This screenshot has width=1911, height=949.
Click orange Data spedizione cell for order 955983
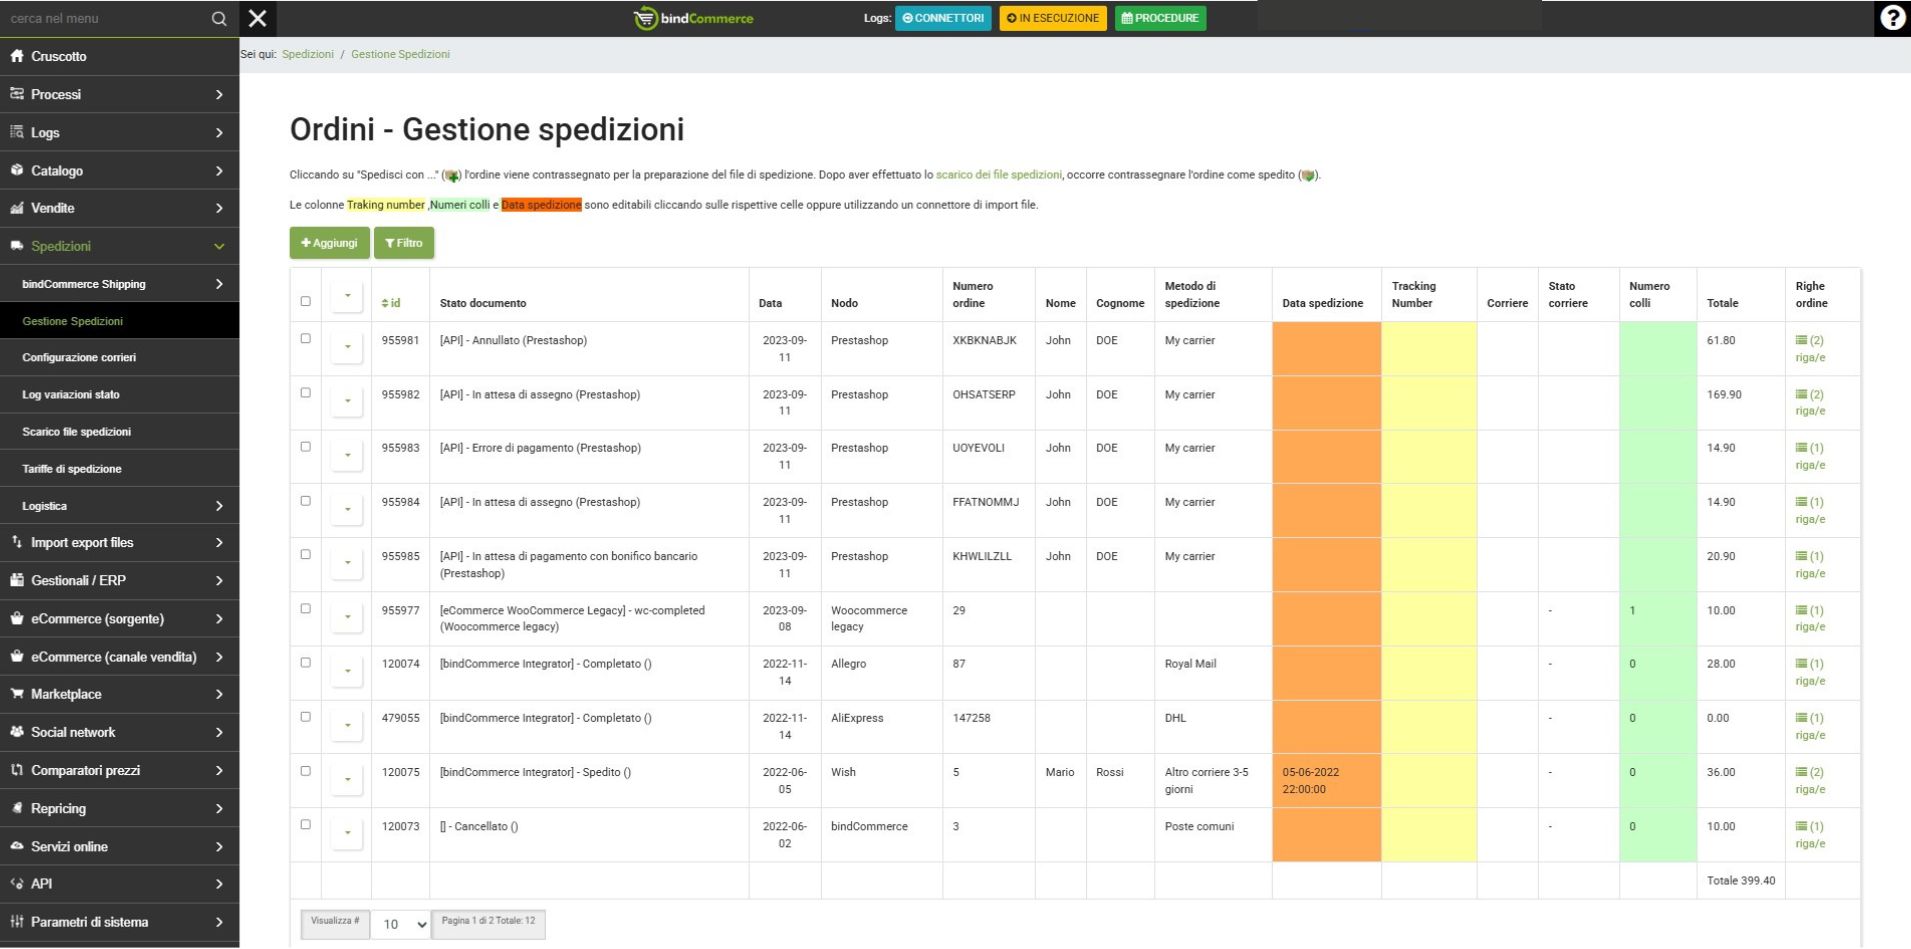pyautogui.click(x=1326, y=457)
